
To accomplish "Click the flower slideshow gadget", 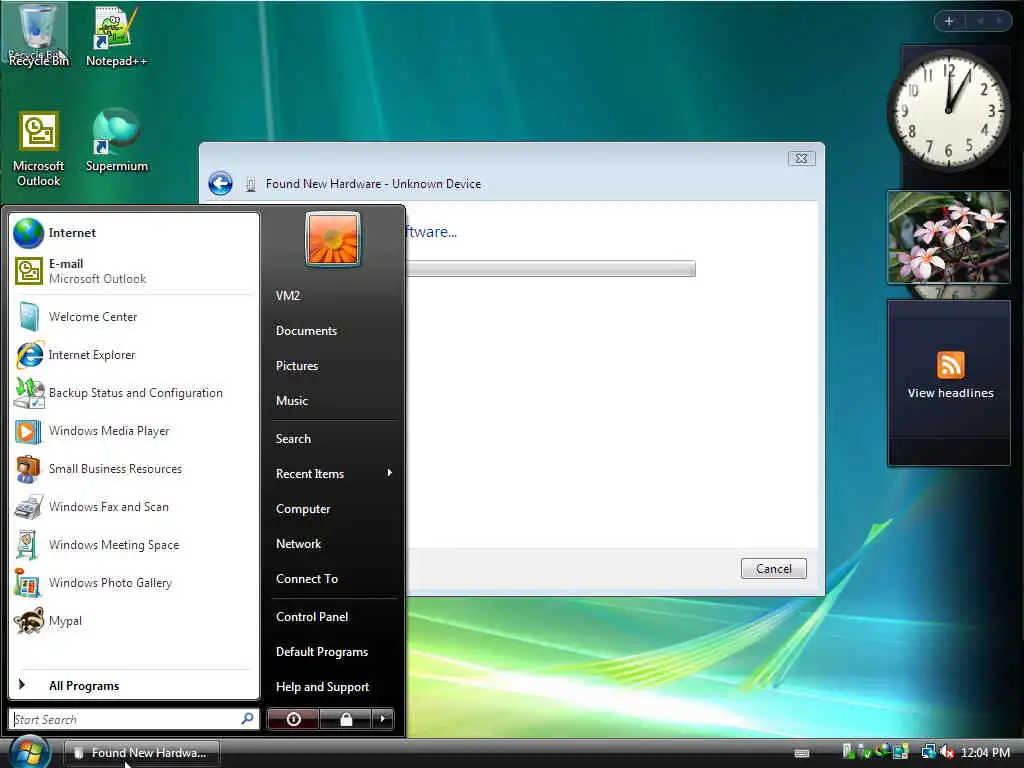I will (948, 237).
